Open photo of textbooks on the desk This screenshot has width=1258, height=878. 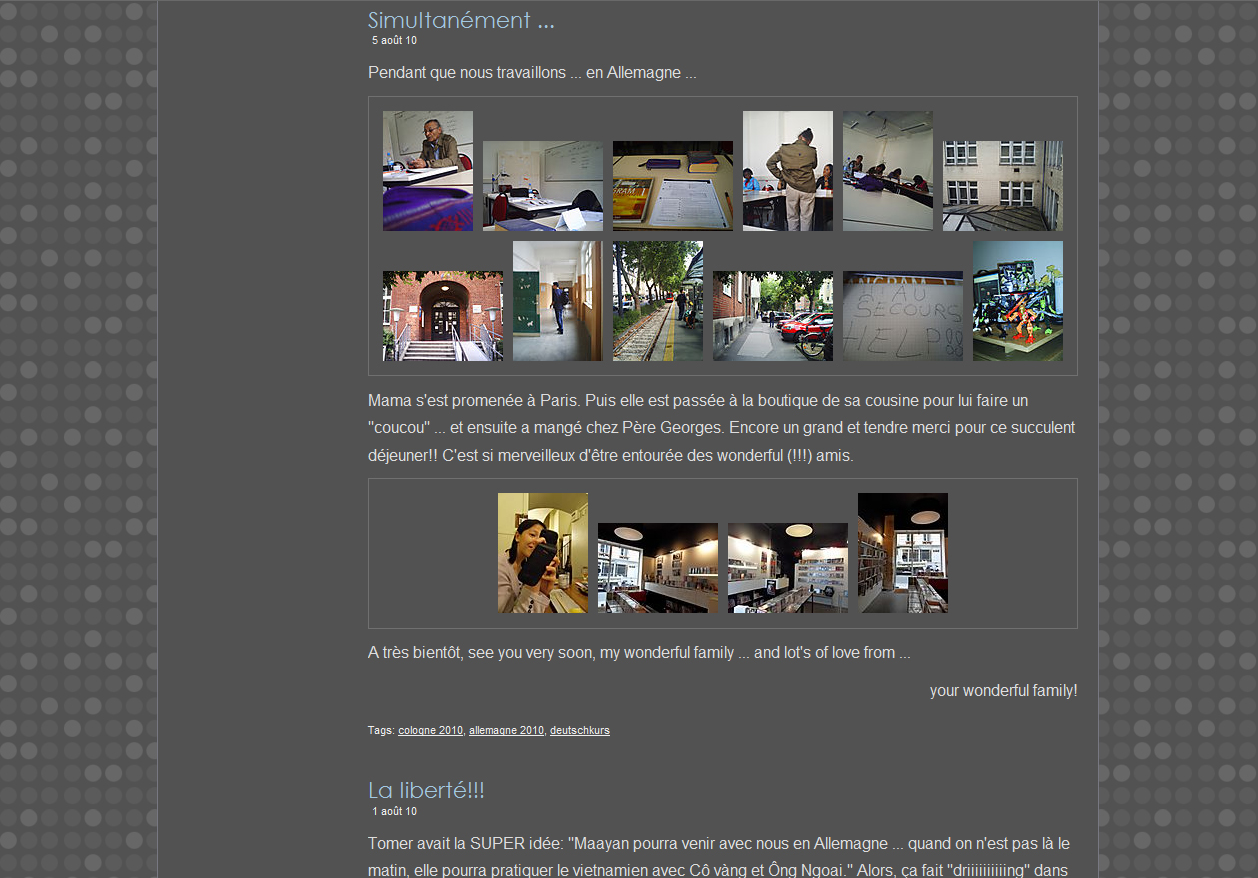pos(672,186)
